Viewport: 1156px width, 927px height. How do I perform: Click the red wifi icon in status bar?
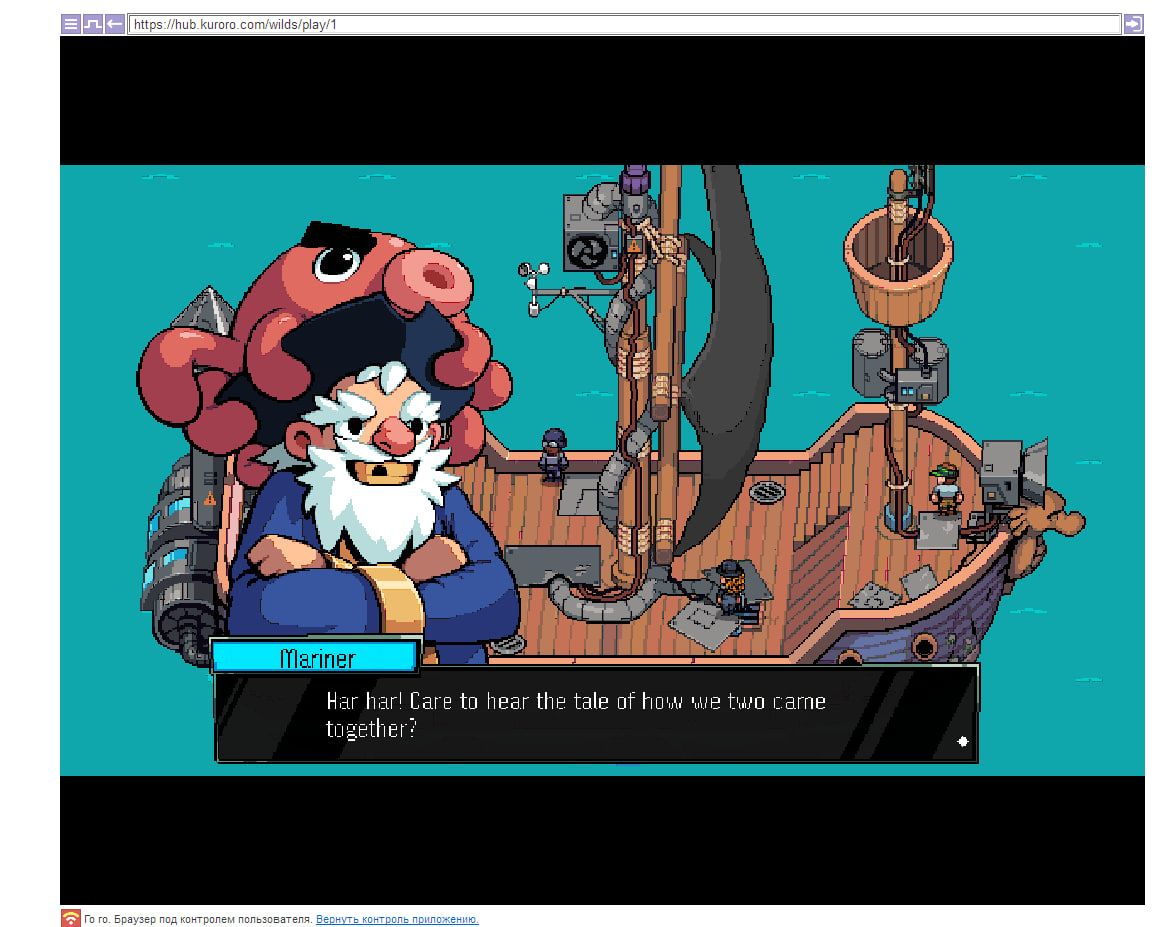pos(70,918)
